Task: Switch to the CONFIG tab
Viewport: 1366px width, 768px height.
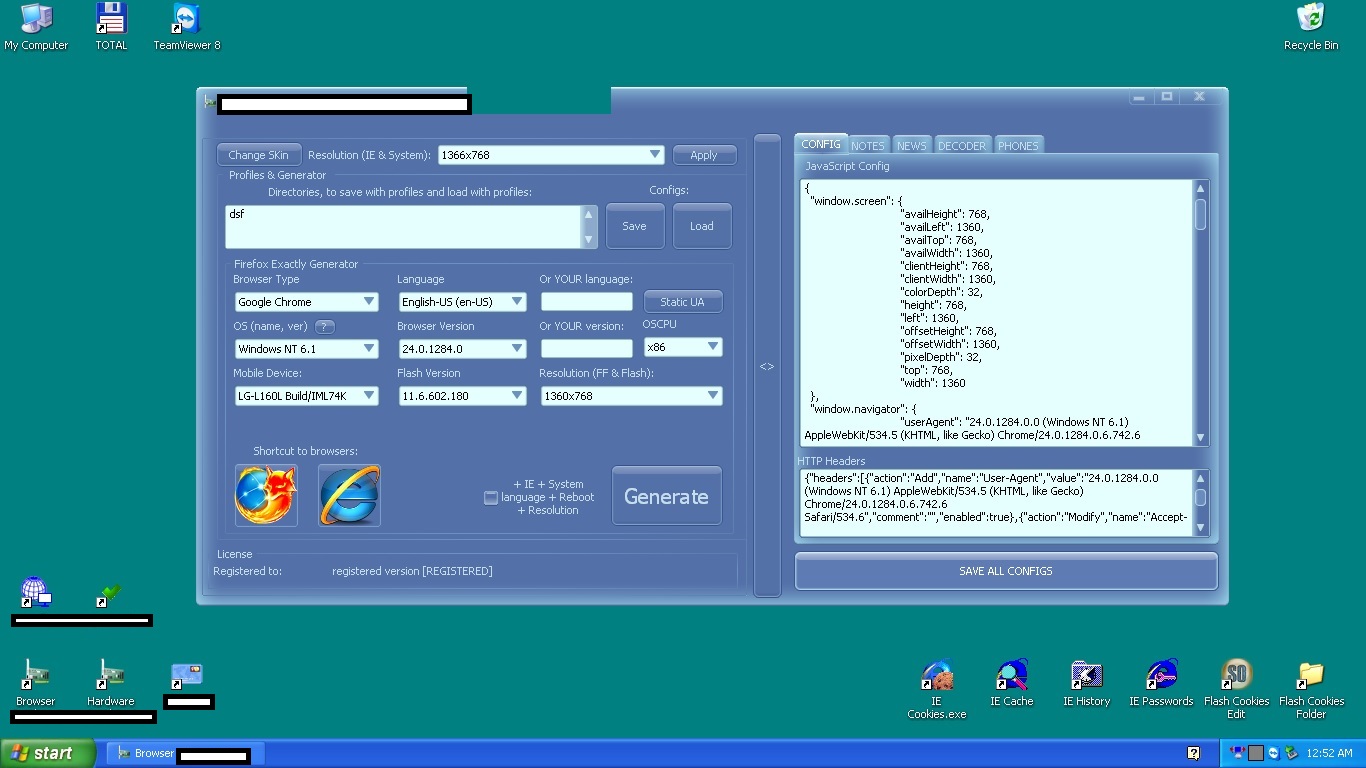Action: pos(821,144)
